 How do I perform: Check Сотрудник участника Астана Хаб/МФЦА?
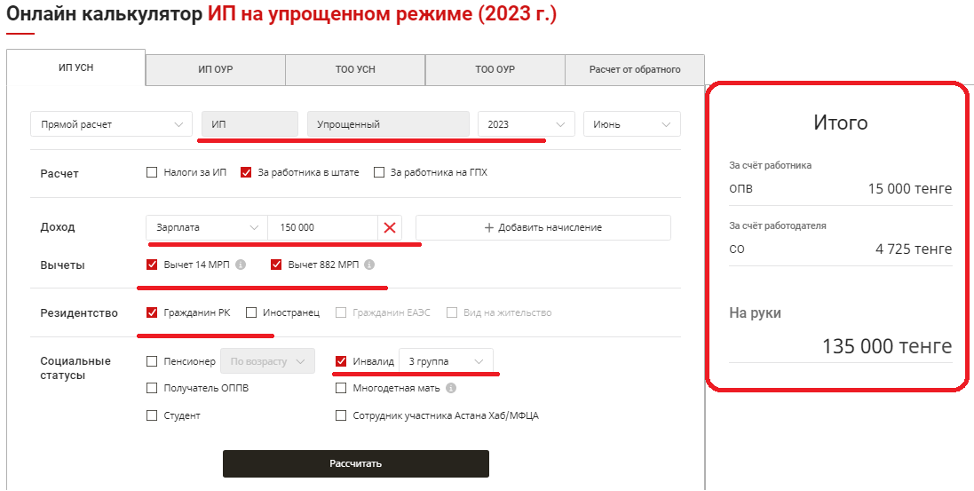click(340, 416)
